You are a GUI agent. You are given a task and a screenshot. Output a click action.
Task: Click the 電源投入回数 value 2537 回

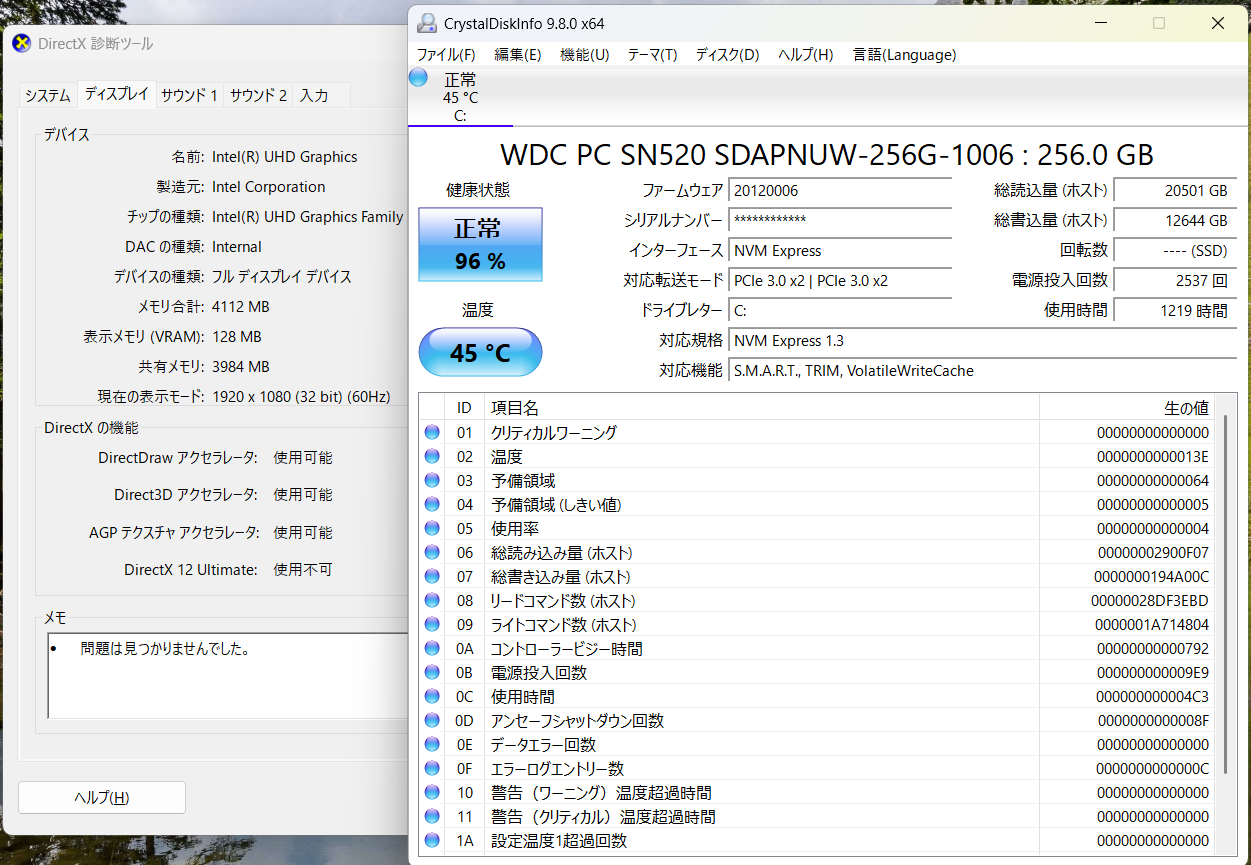tap(1175, 281)
